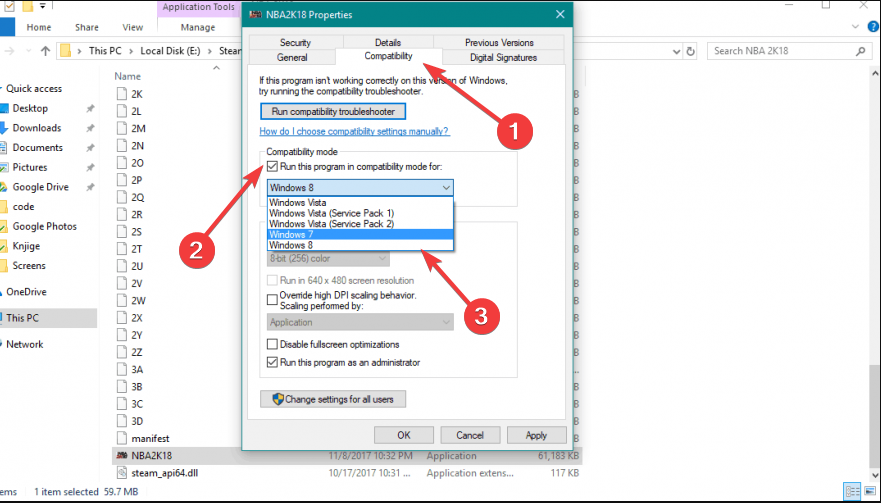Select the Desktop folder in Quick access
Screen dimensions: 881x503
30,108
